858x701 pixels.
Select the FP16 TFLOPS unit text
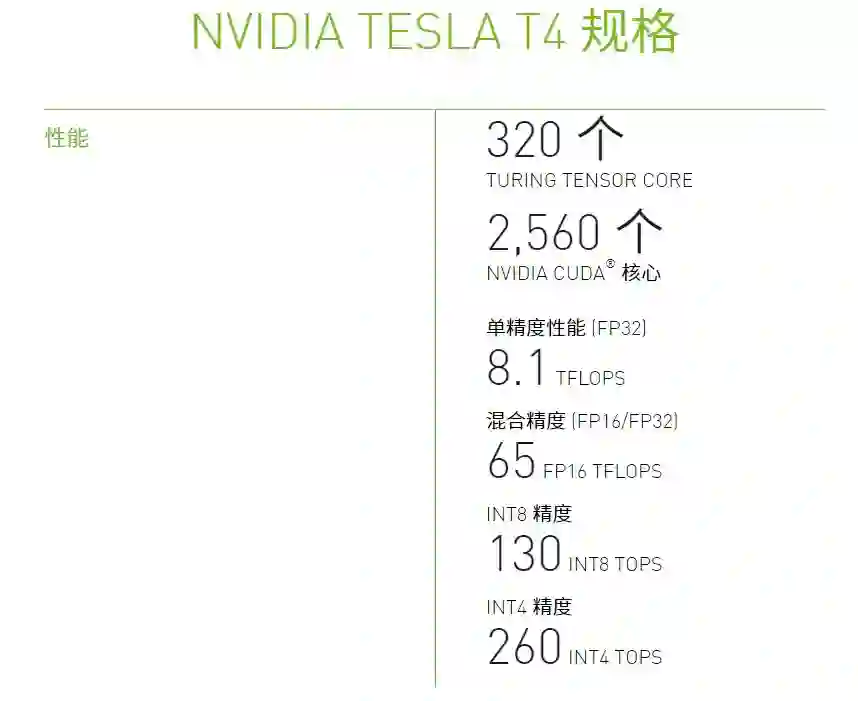click(x=602, y=471)
